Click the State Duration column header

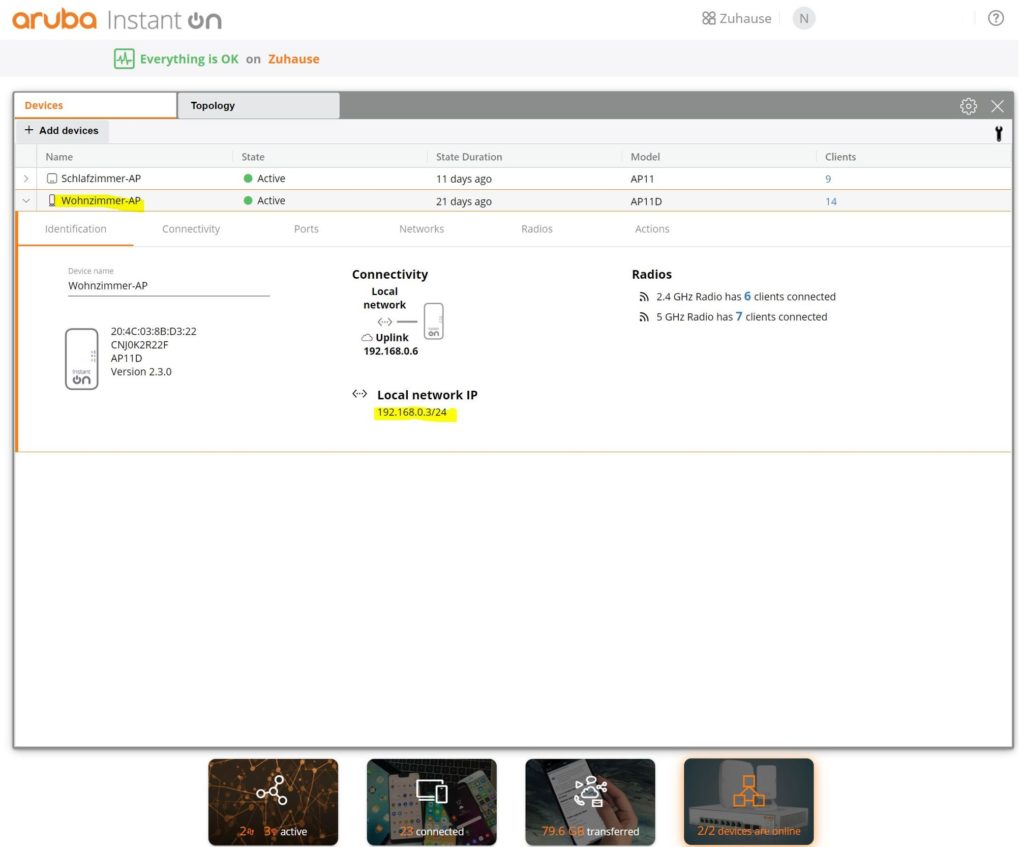click(469, 157)
